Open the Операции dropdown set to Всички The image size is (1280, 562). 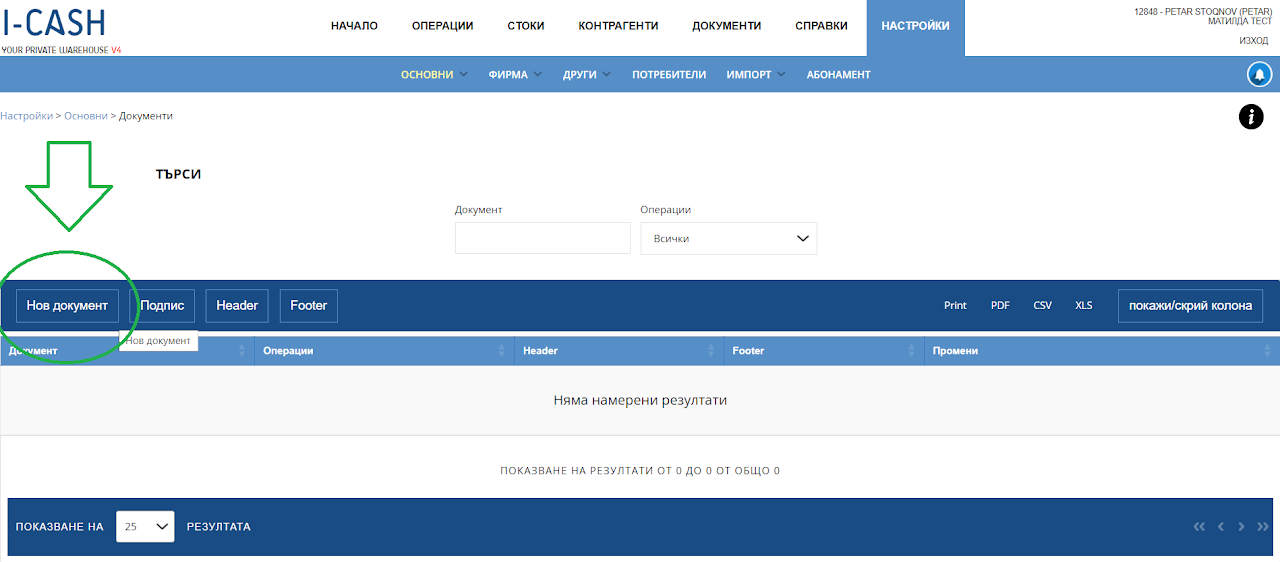pyautogui.click(x=729, y=238)
